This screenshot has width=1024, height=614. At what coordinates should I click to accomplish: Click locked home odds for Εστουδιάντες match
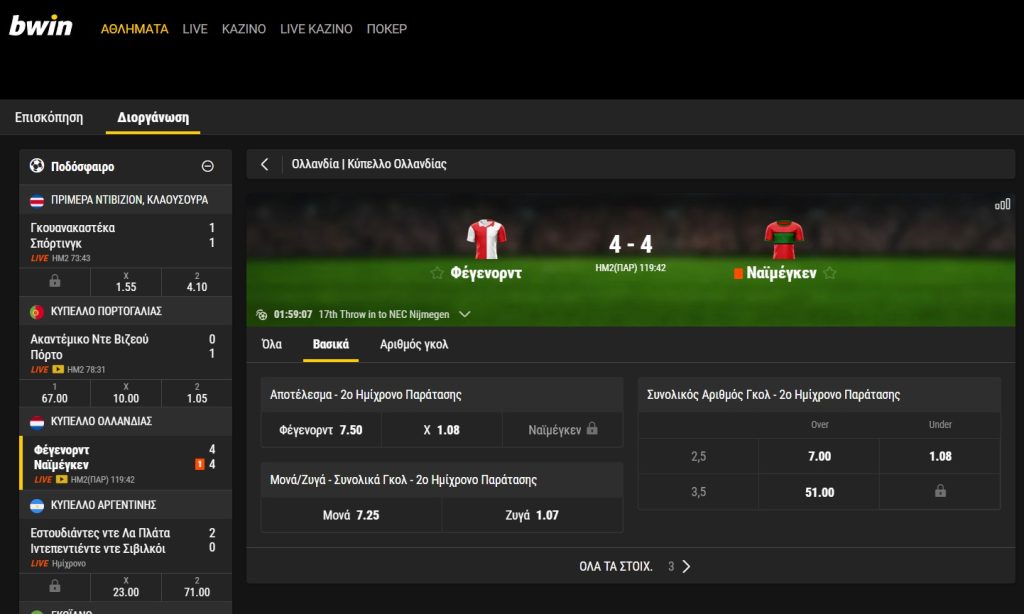55,587
